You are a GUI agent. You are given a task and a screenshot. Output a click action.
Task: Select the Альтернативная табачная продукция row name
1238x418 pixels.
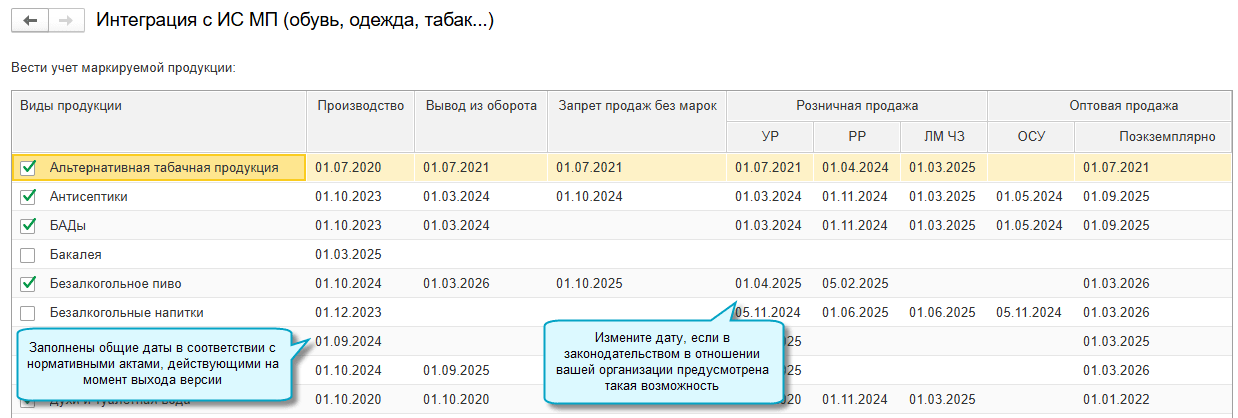[x=164, y=168]
